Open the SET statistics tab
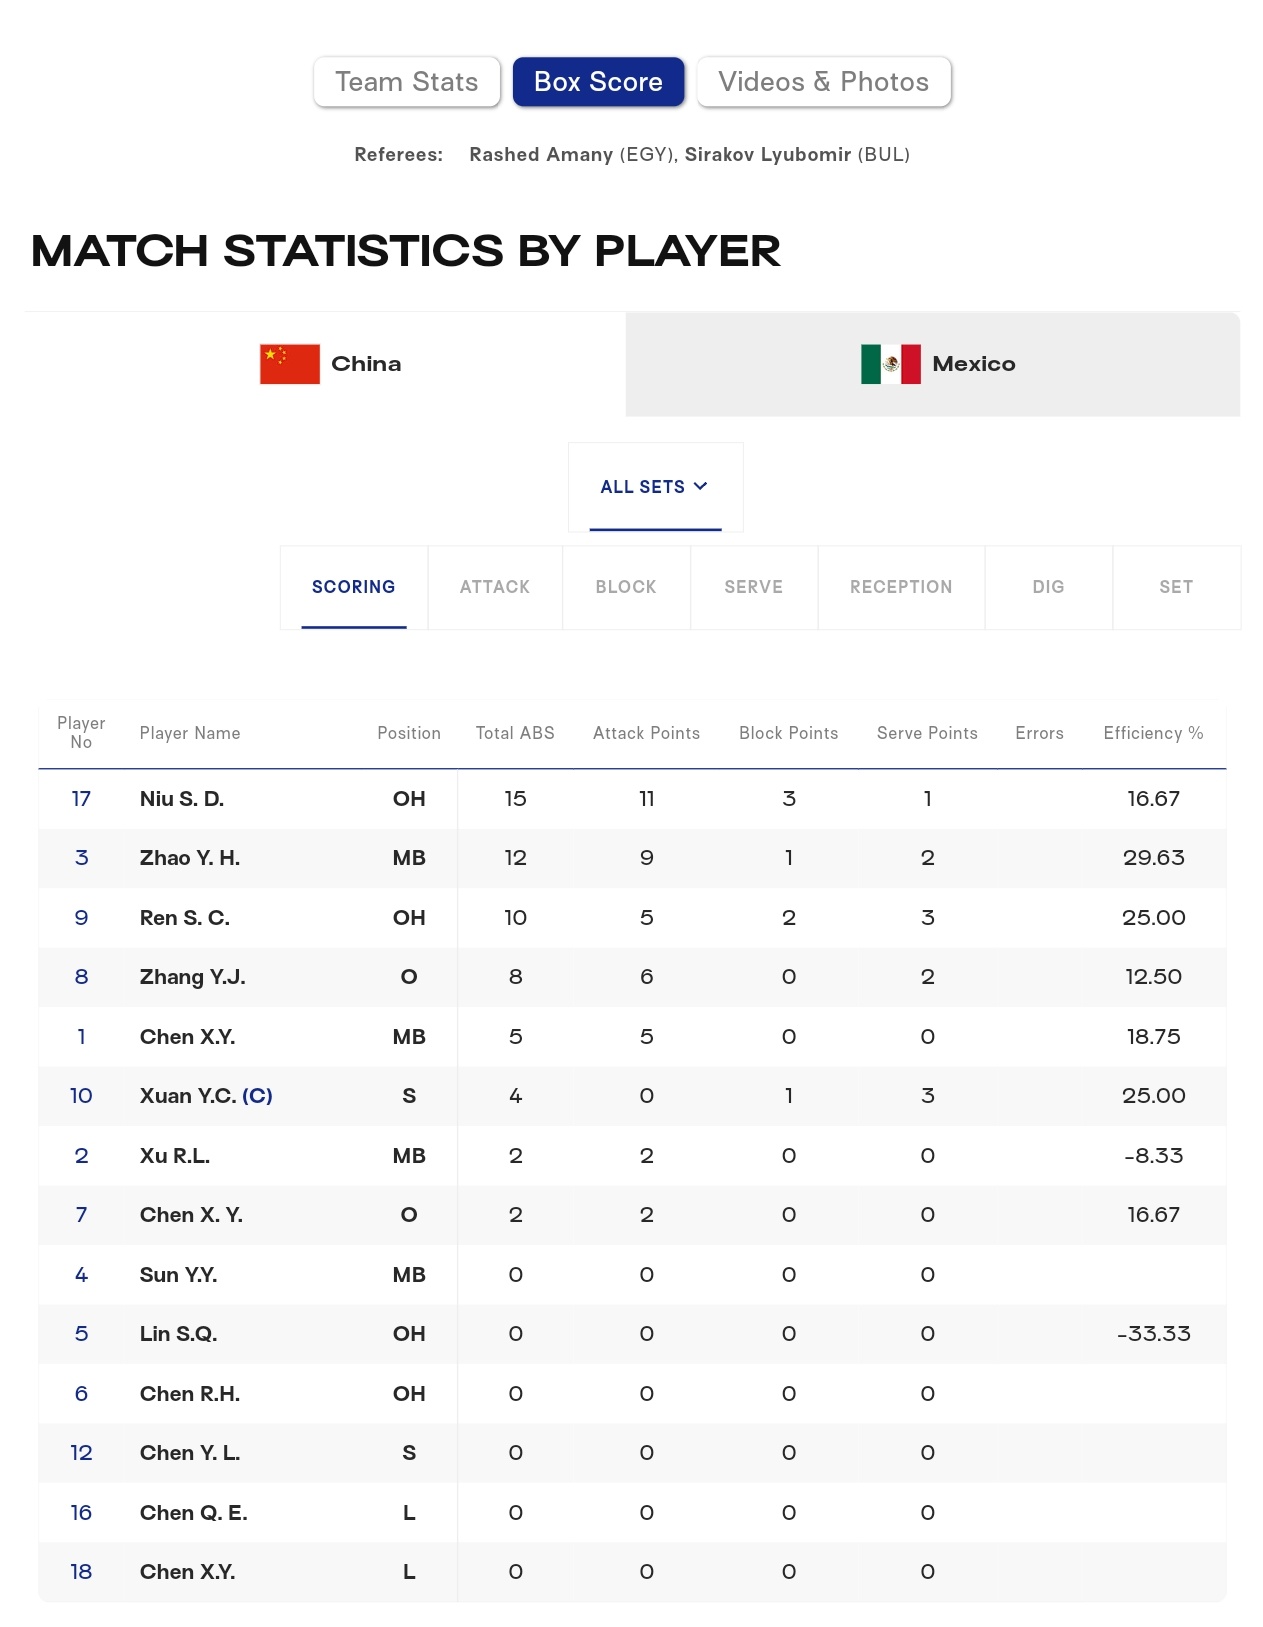The width and height of the screenshot is (1263, 1627). tap(1176, 587)
